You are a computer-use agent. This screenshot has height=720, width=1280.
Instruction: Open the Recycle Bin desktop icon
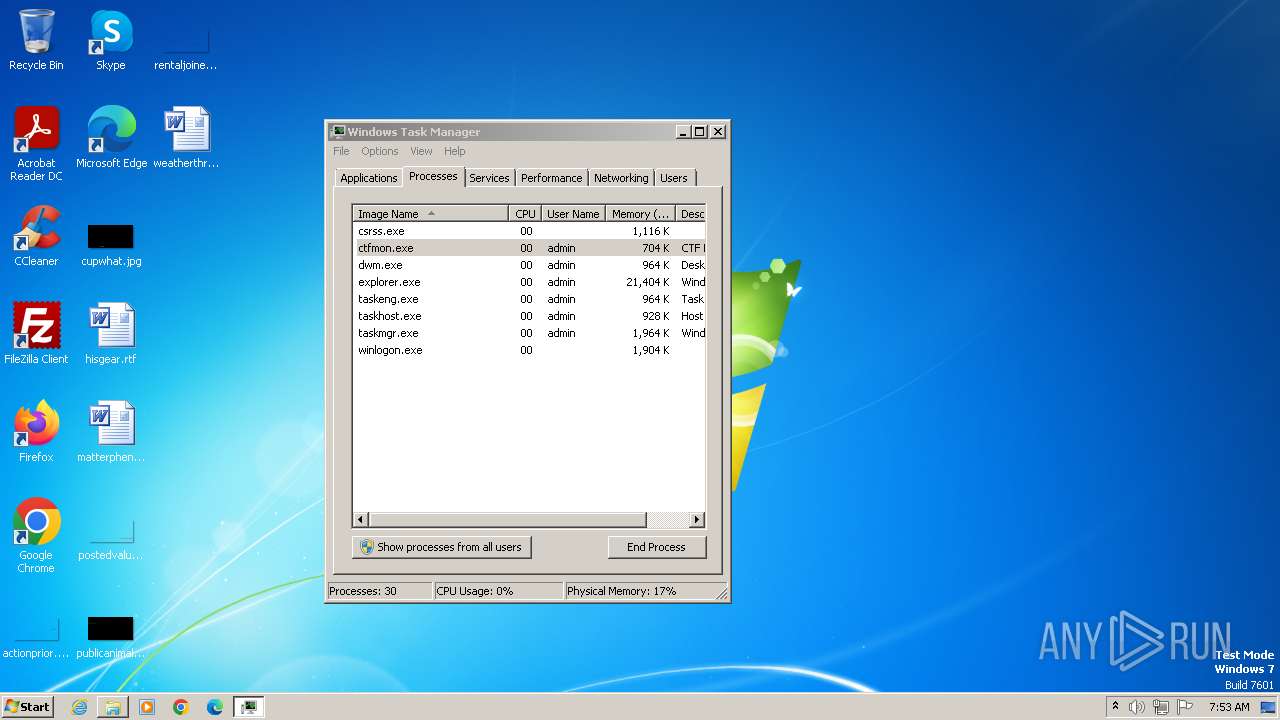[x=36, y=40]
